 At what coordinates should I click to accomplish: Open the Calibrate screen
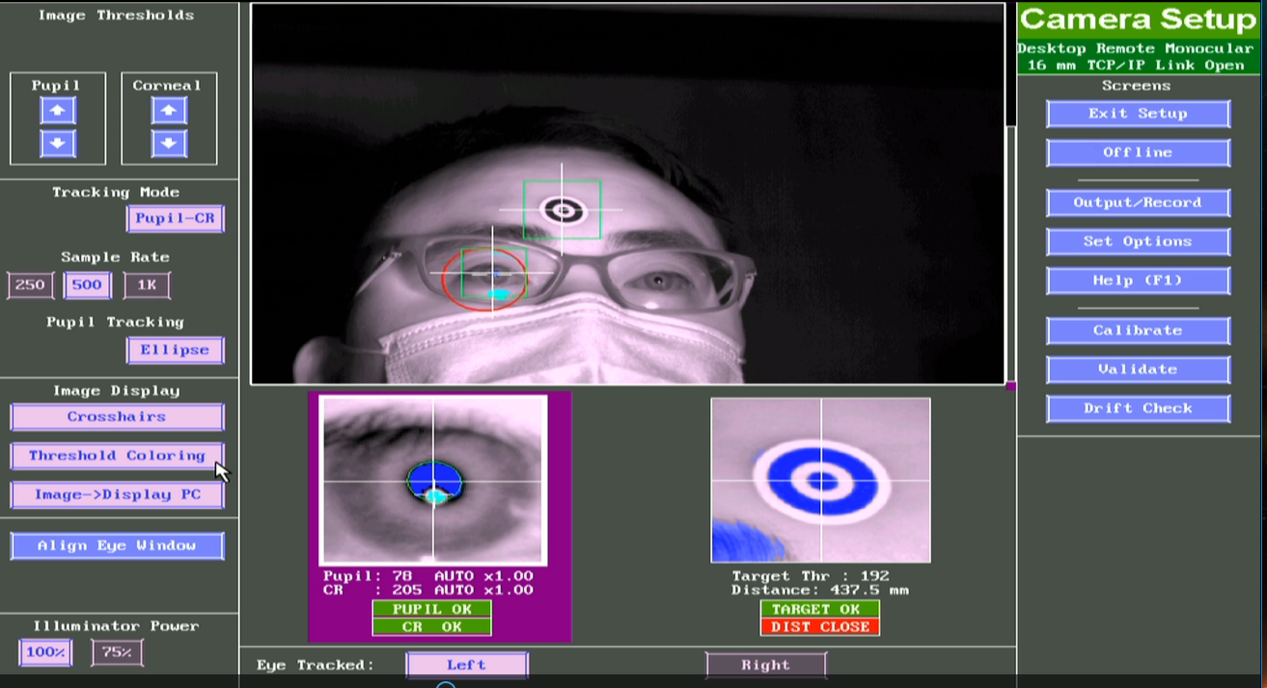point(1138,331)
